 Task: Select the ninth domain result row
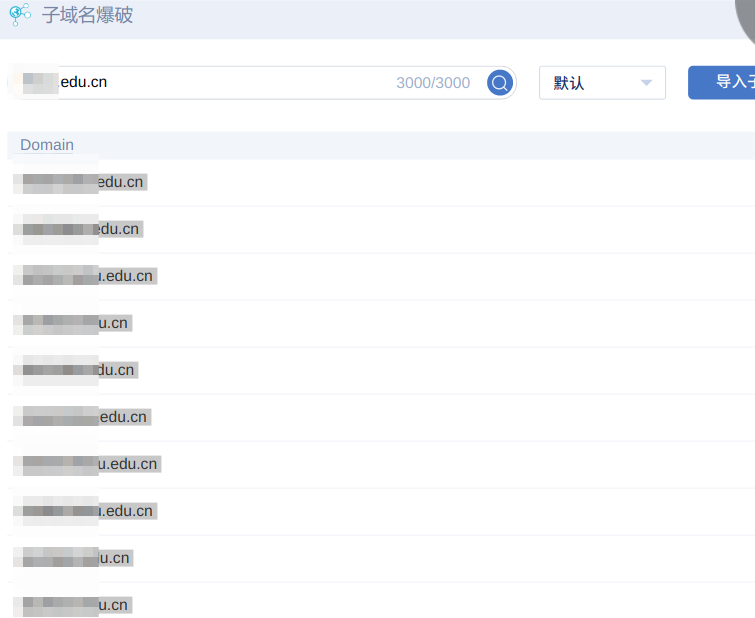[74, 558]
